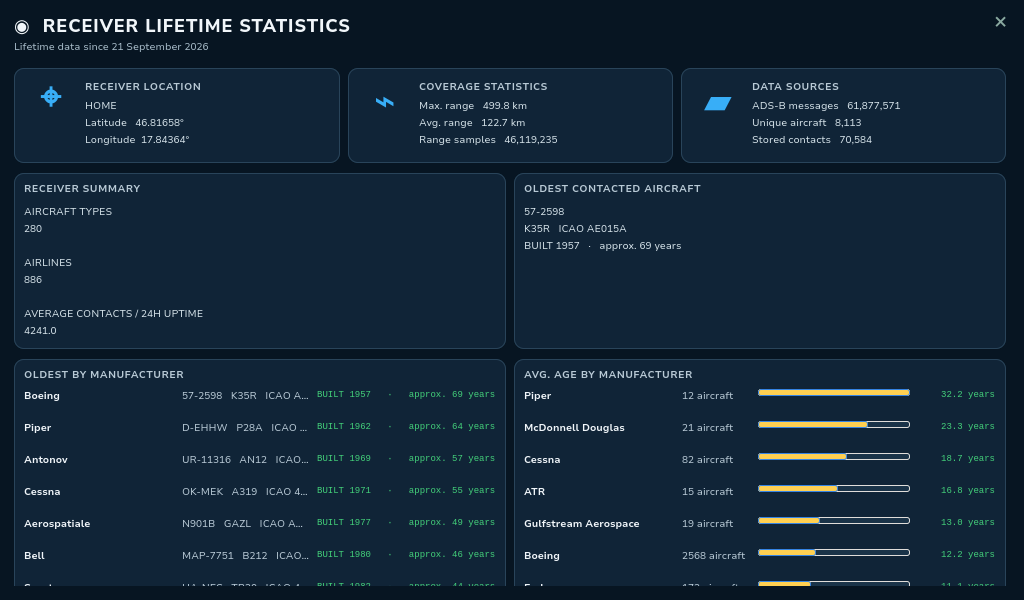
Task: Select the airlines value 886
Action: 33,279
